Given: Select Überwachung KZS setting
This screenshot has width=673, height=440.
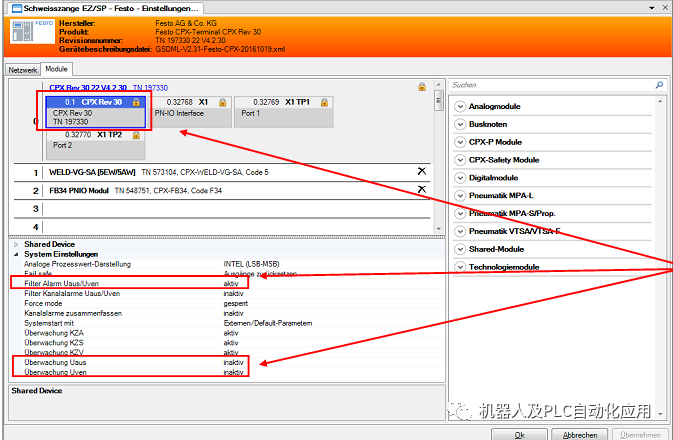Looking at the screenshot, I should [x=54, y=343].
